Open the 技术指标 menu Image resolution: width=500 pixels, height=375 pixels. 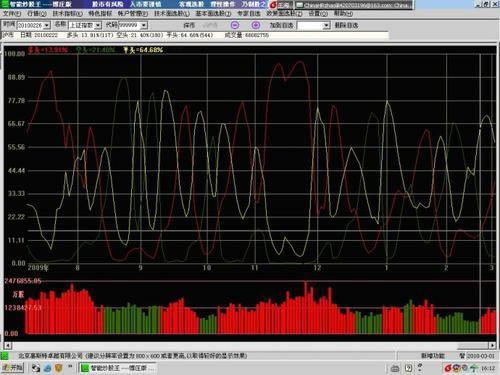click(x=67, y=14)
